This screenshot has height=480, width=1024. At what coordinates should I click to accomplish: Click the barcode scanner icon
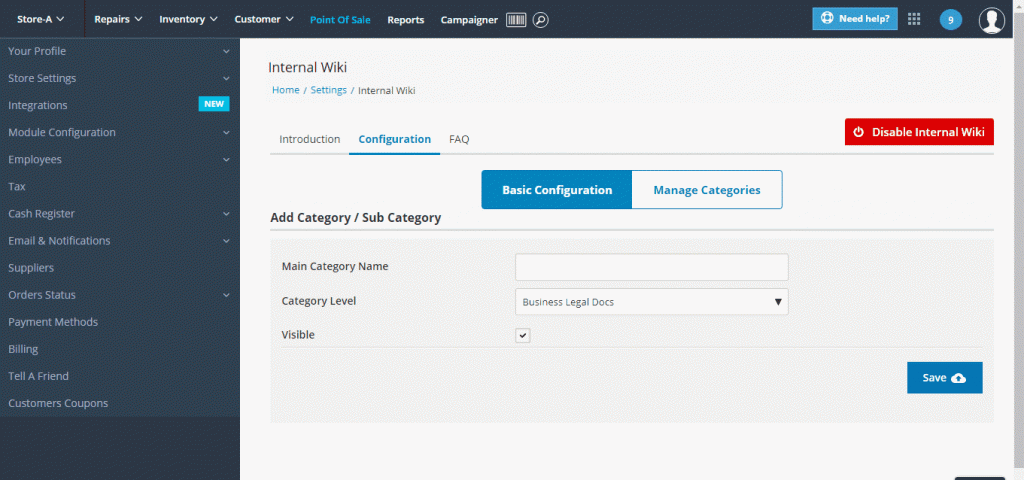click(516, 20)
